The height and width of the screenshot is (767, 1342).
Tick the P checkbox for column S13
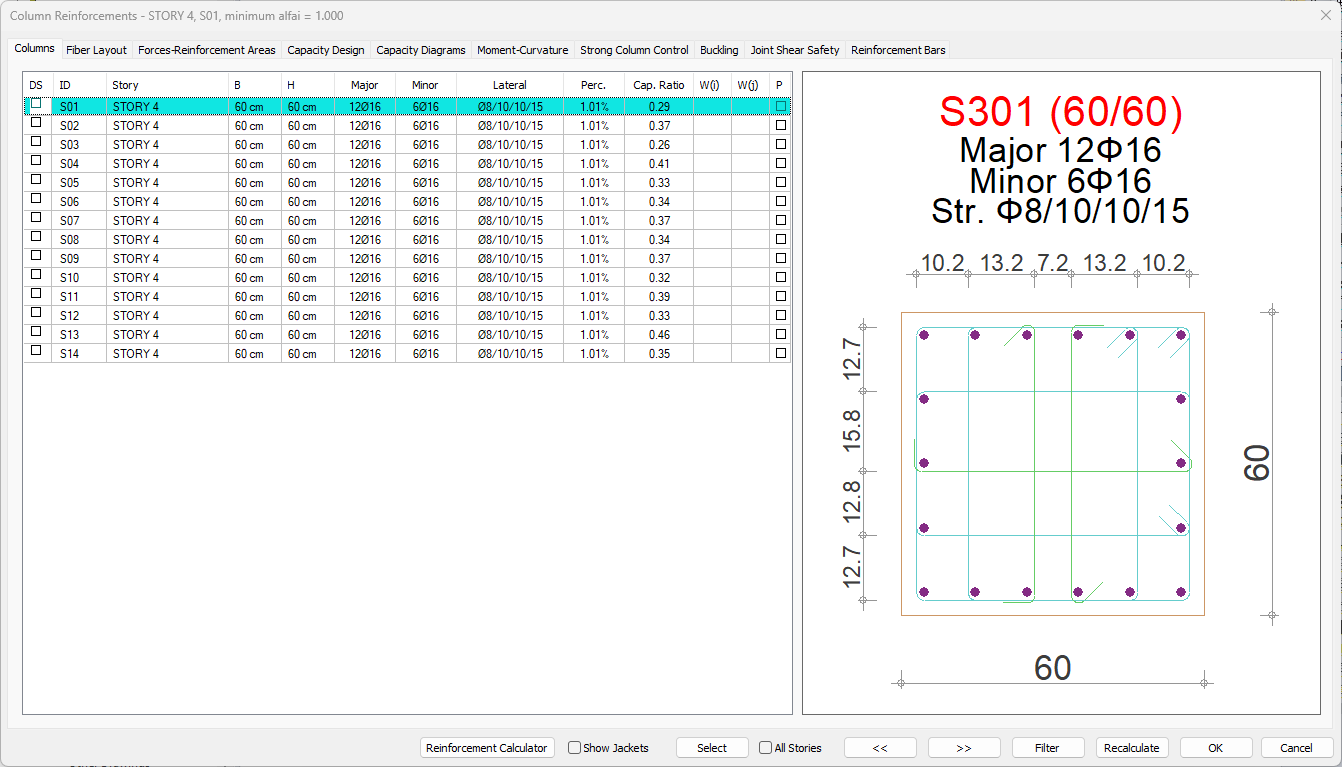point(781,334)
